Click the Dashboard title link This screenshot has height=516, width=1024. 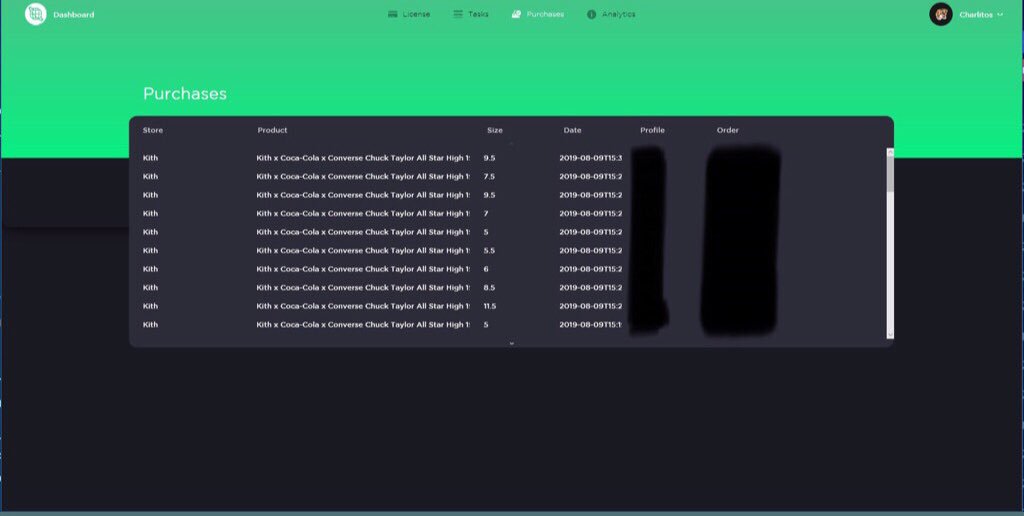tap(74, 15)
